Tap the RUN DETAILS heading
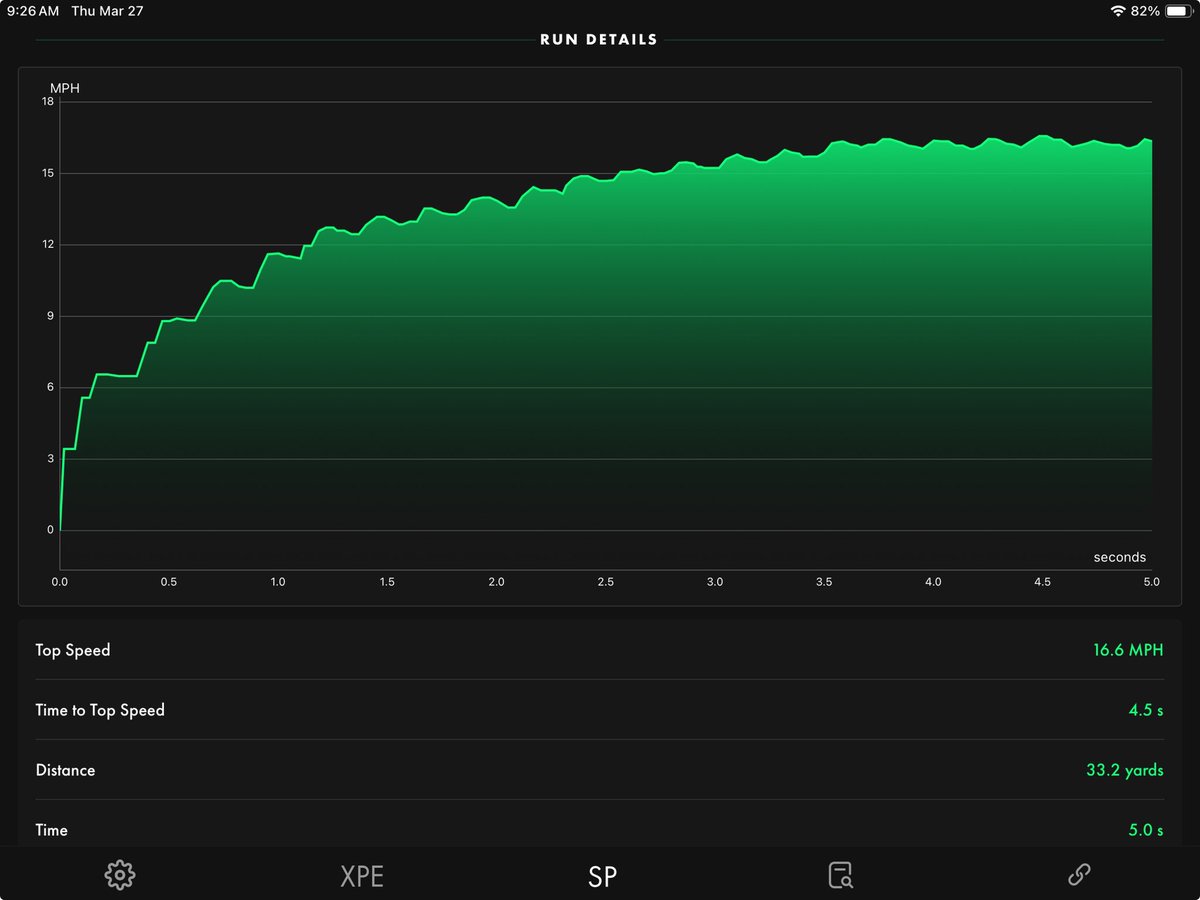The image size is (1200, 900). (599, 40)
